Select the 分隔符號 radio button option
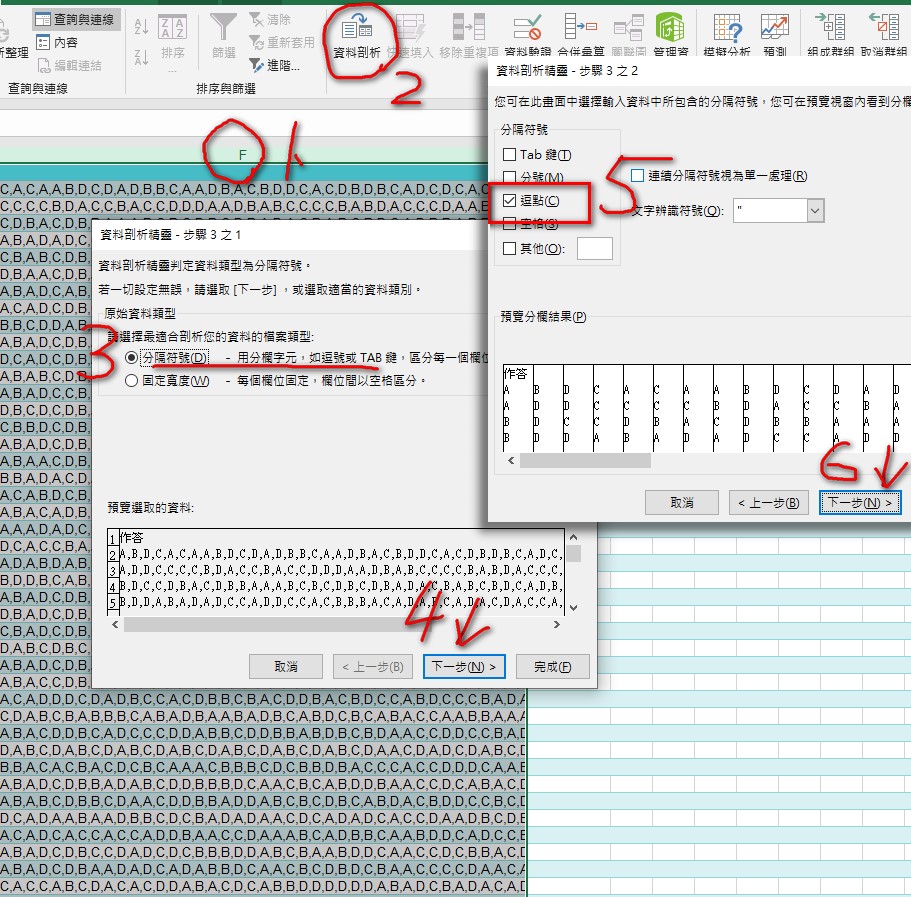911x897 pixels. [x=131, y=357]
